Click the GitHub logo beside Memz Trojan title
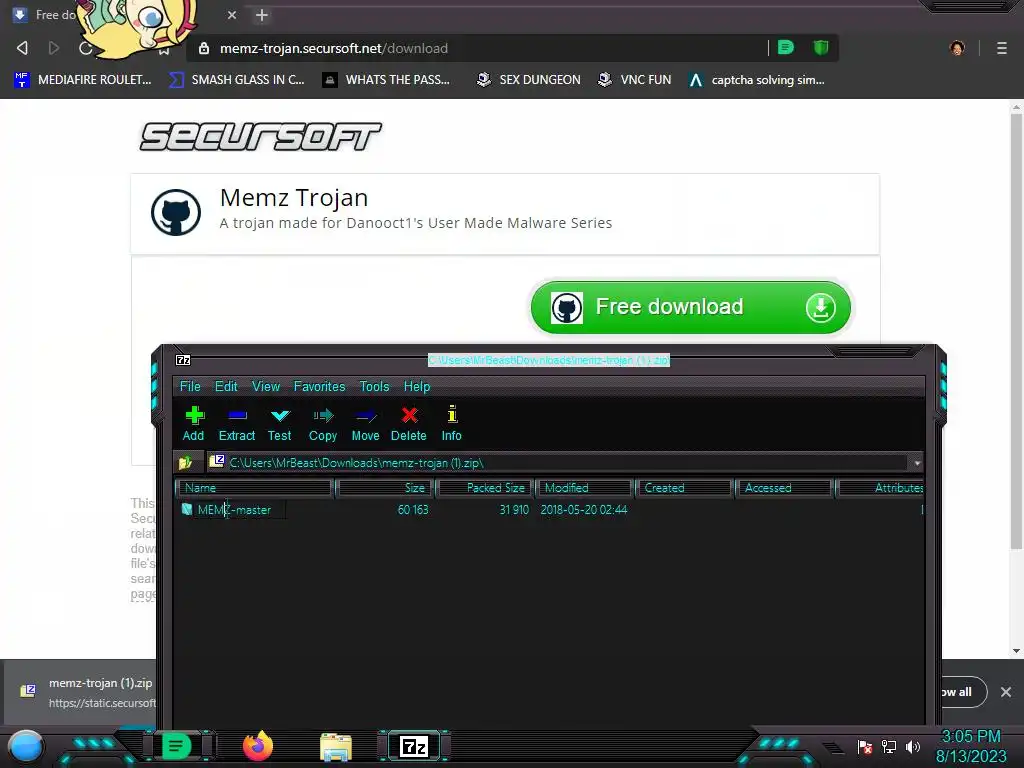Screen dimensions: 1024x768 176,212
